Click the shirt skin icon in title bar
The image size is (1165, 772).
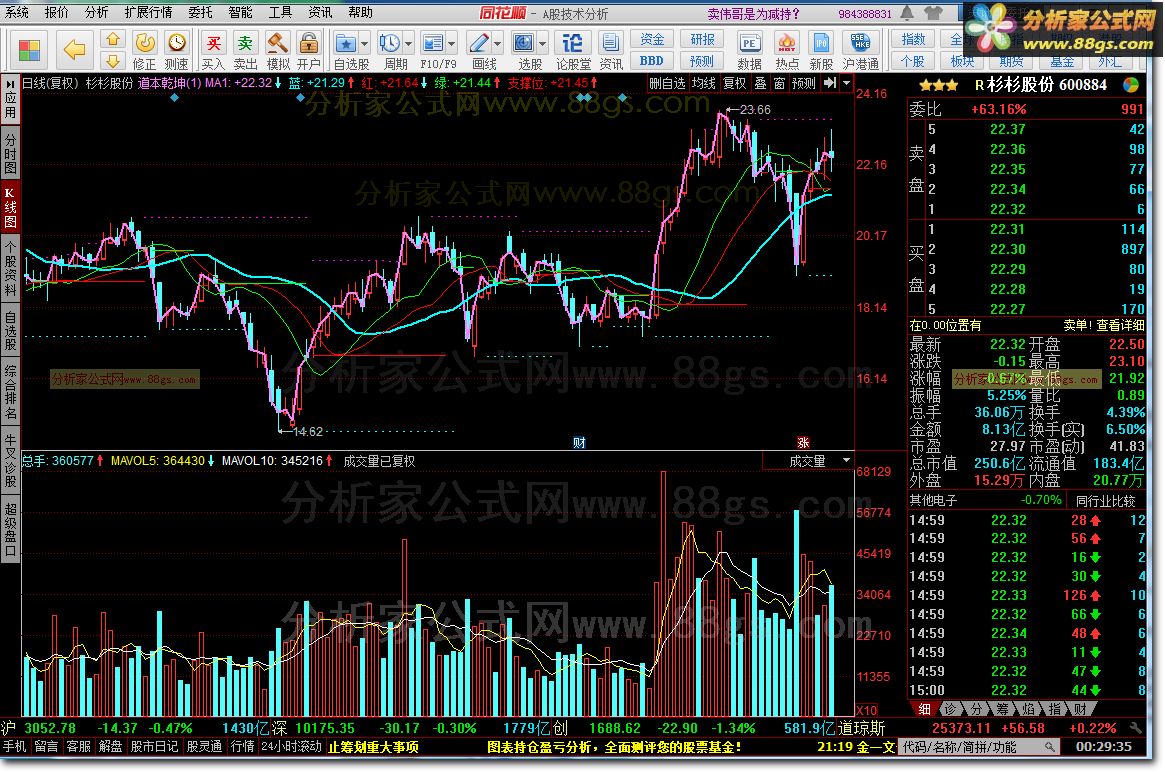(934, 13)
